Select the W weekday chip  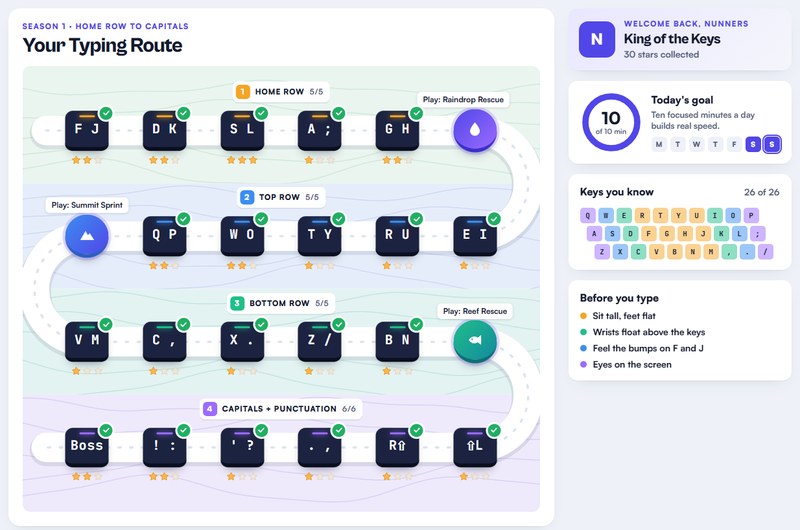[x=696, y=144]
